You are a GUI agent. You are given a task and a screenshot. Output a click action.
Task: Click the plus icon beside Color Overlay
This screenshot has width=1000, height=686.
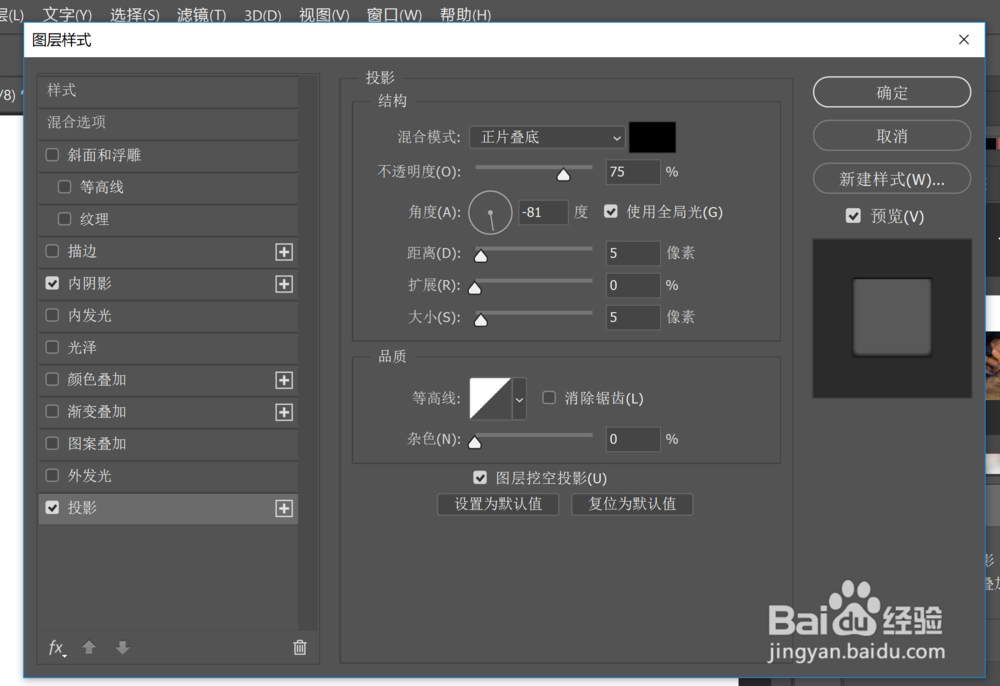pyautogui.click(x=284, y=380)
